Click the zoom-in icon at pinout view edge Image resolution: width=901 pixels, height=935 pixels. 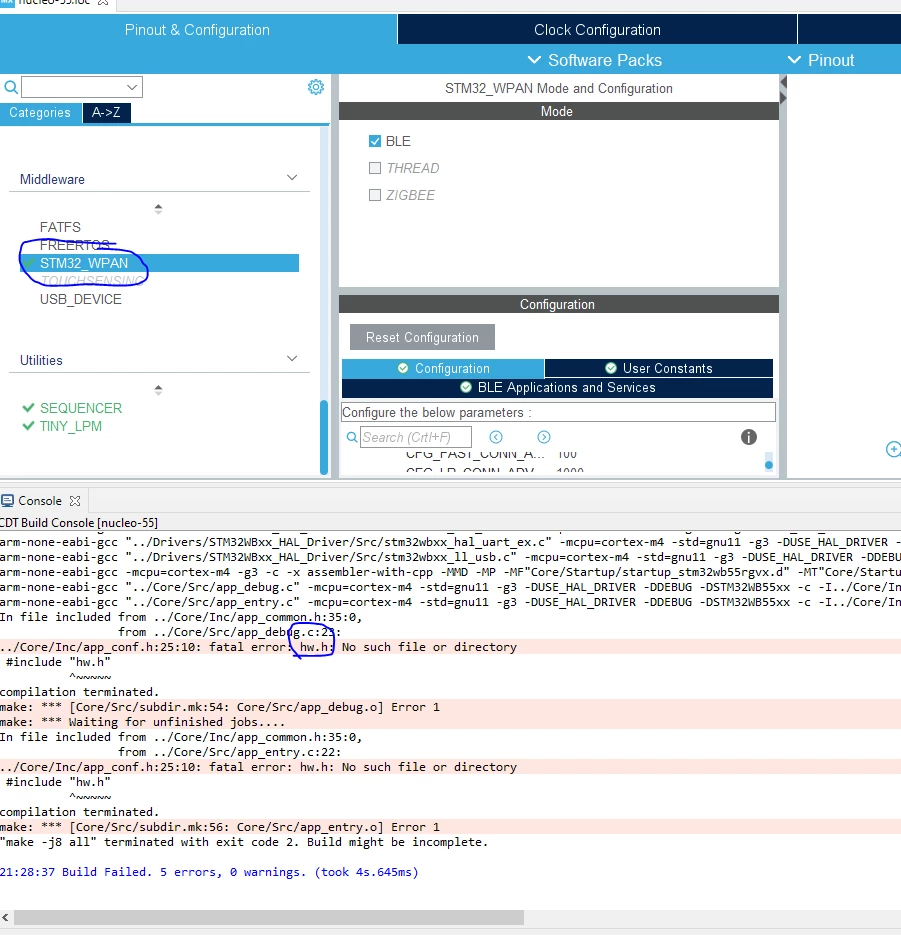pyautogui.click(x=893, y=449)
